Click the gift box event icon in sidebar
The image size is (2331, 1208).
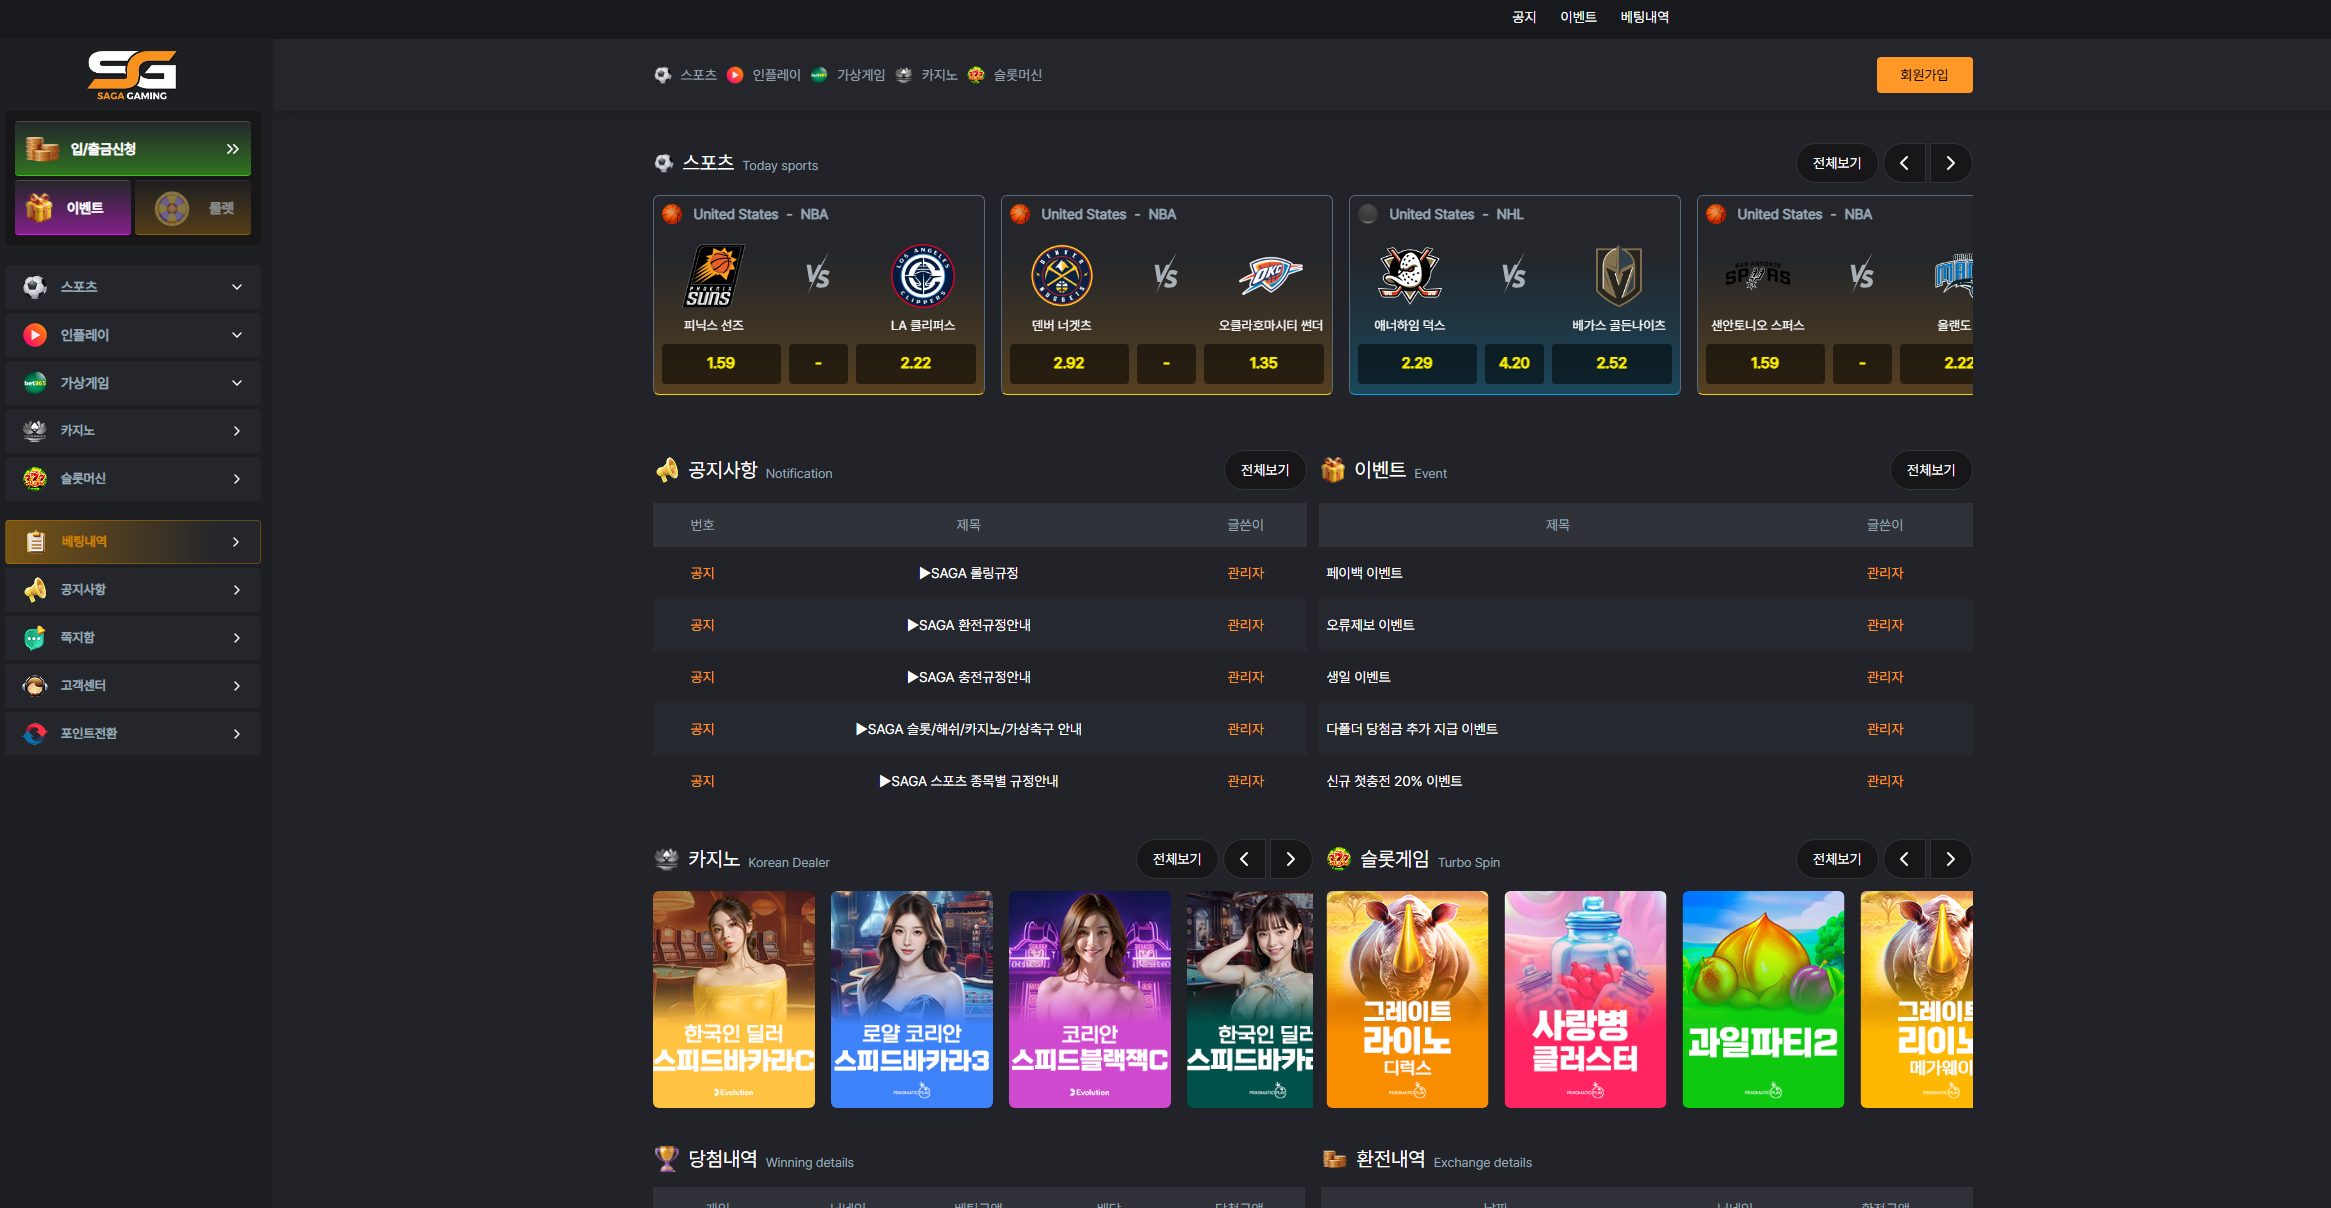pyautogui.click(x=40, y=208)
